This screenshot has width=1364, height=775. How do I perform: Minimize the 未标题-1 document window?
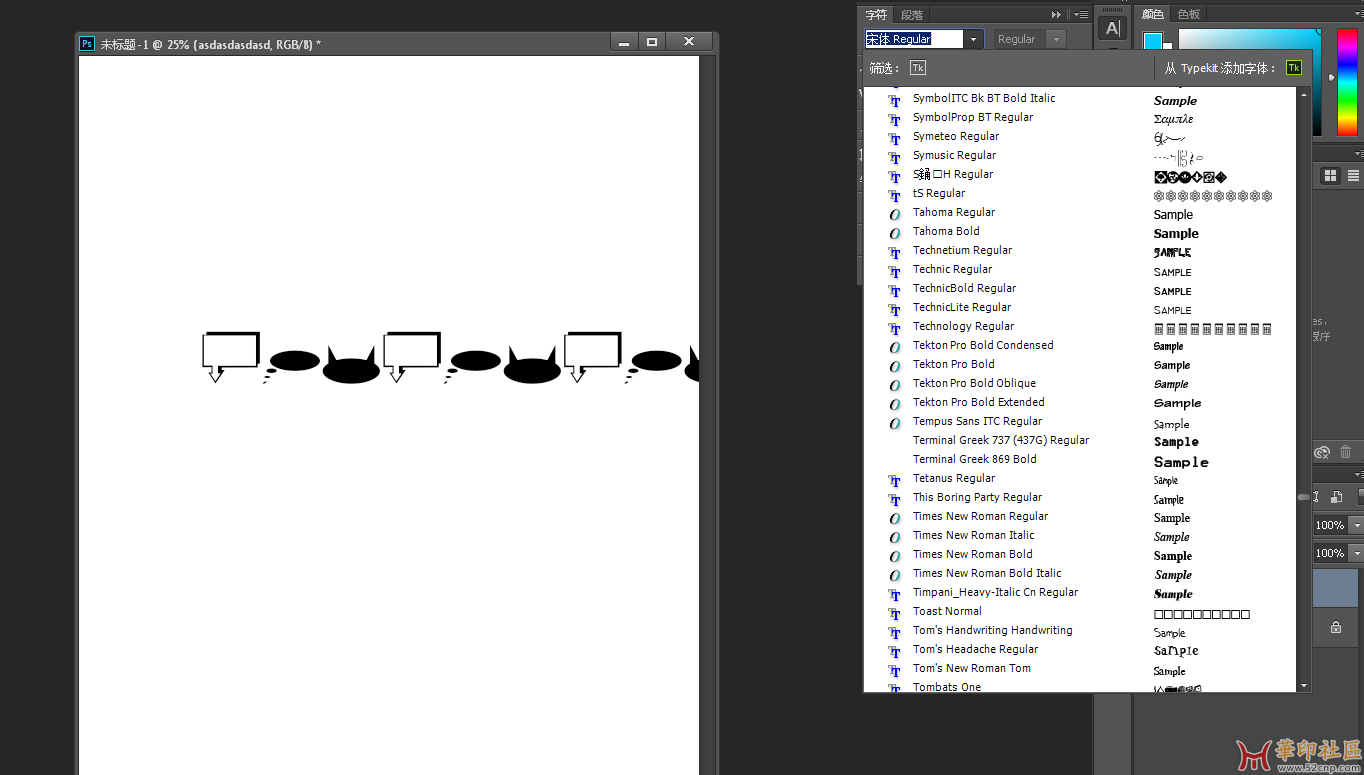(624, 42)
